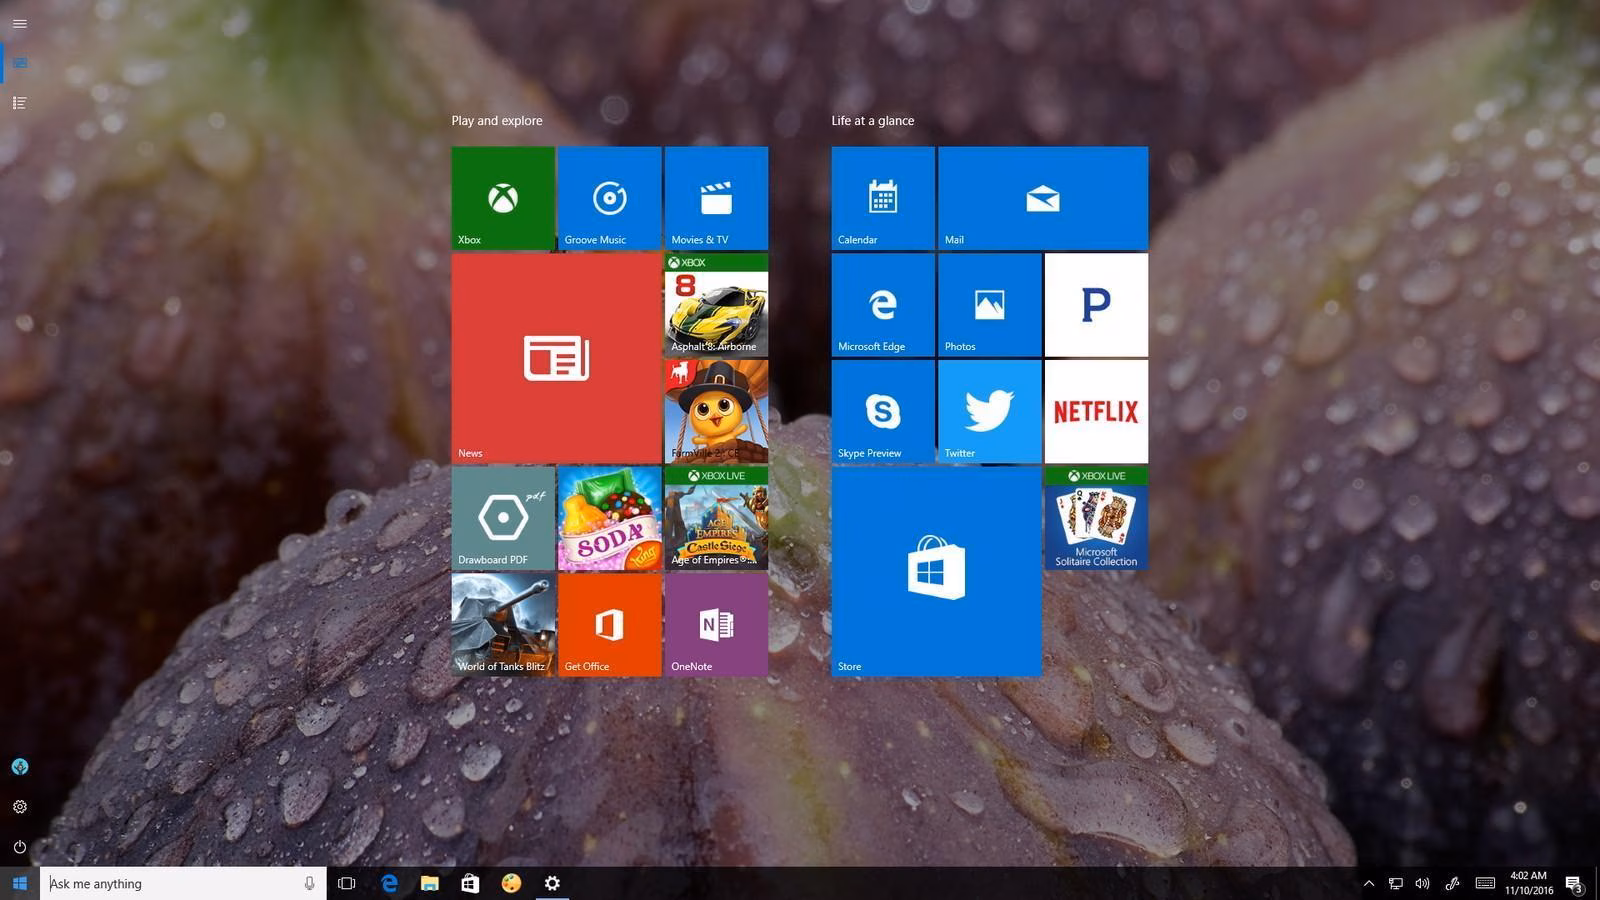Open the user account avatar
Screen dimensions: 1600x900
point(20,767)
